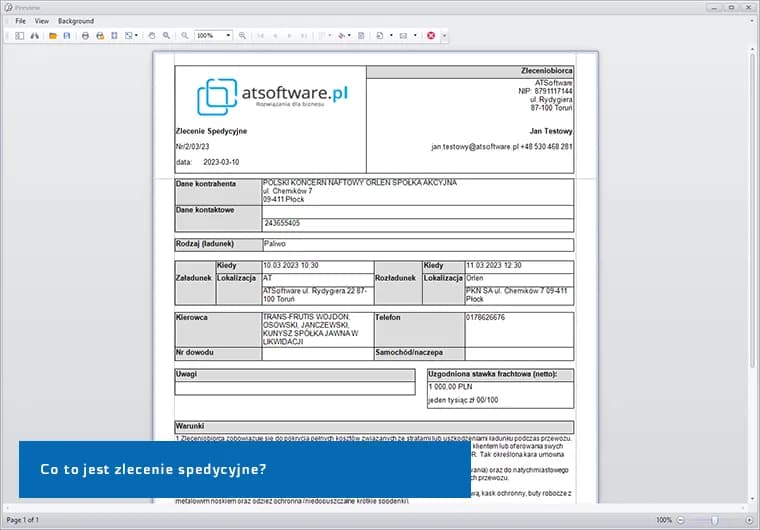Click the plus button in the status bar zoom
This screenshot has height=530, width=760.
point(747,520)
